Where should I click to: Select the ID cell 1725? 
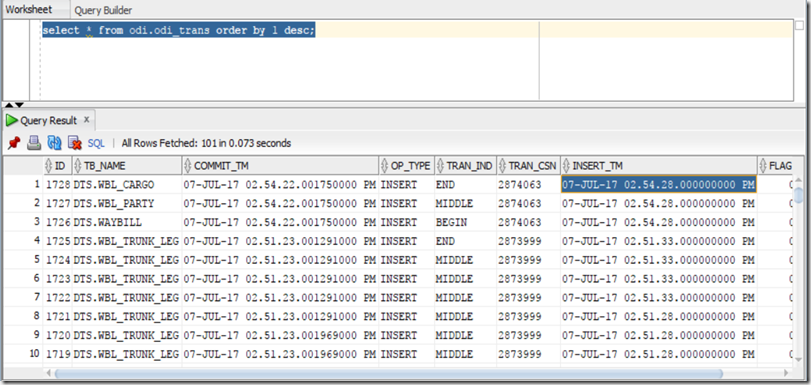[57, 241]
